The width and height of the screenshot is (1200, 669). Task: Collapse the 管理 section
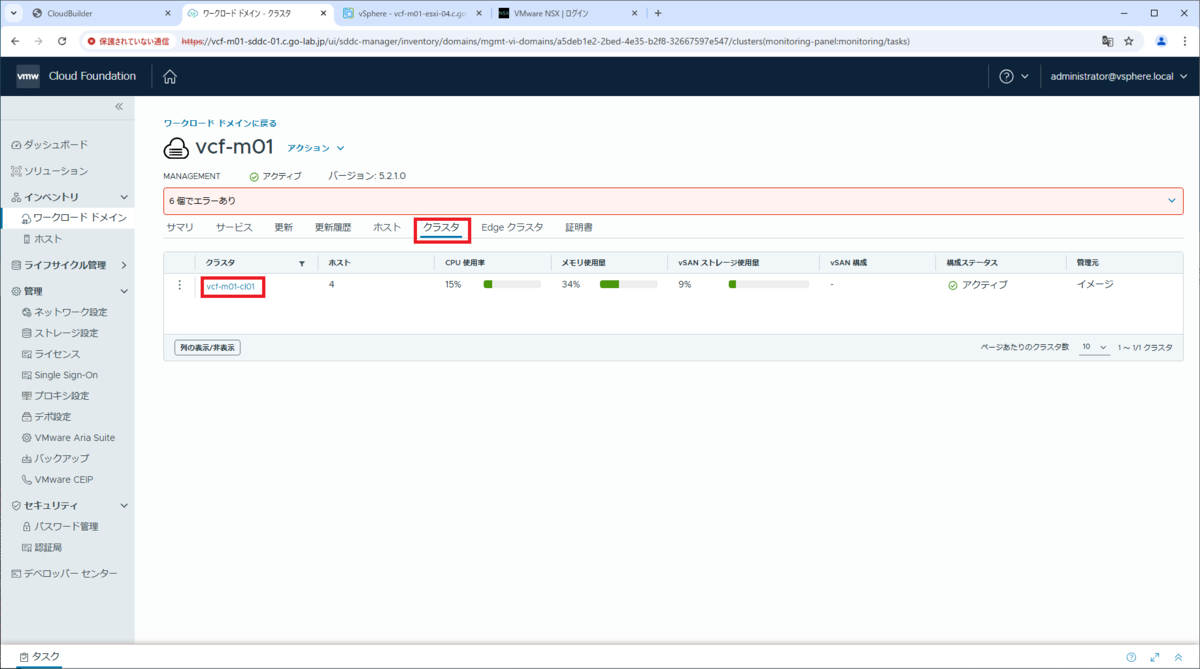124,291
